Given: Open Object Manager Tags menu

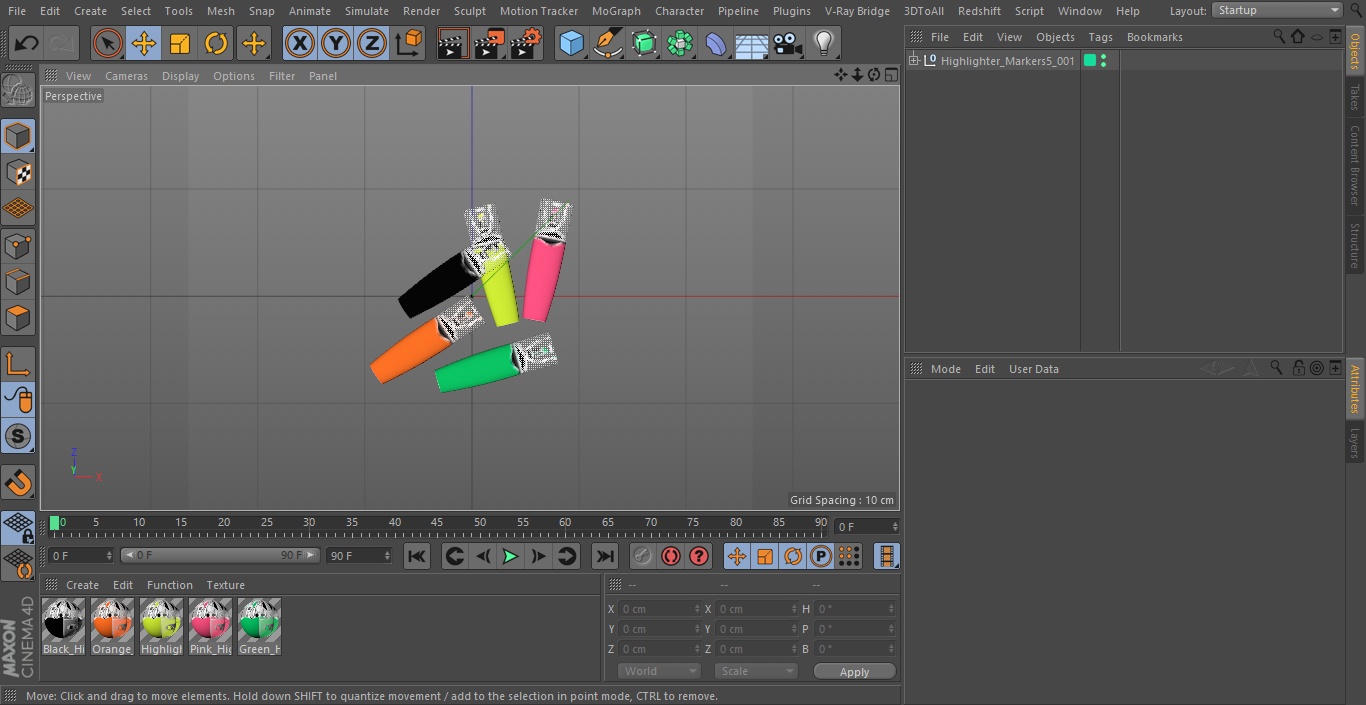Looking at the screenshot, I should pos(1100,37).
